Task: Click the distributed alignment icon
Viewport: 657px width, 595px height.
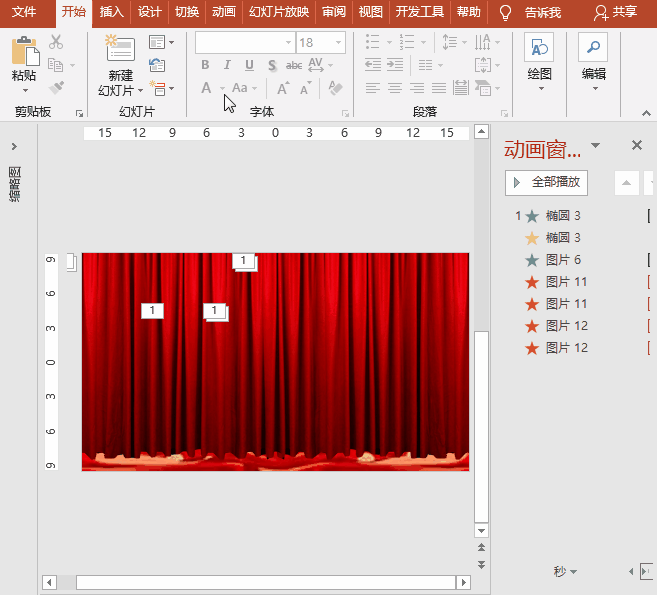Action: [x=460, y=88]
